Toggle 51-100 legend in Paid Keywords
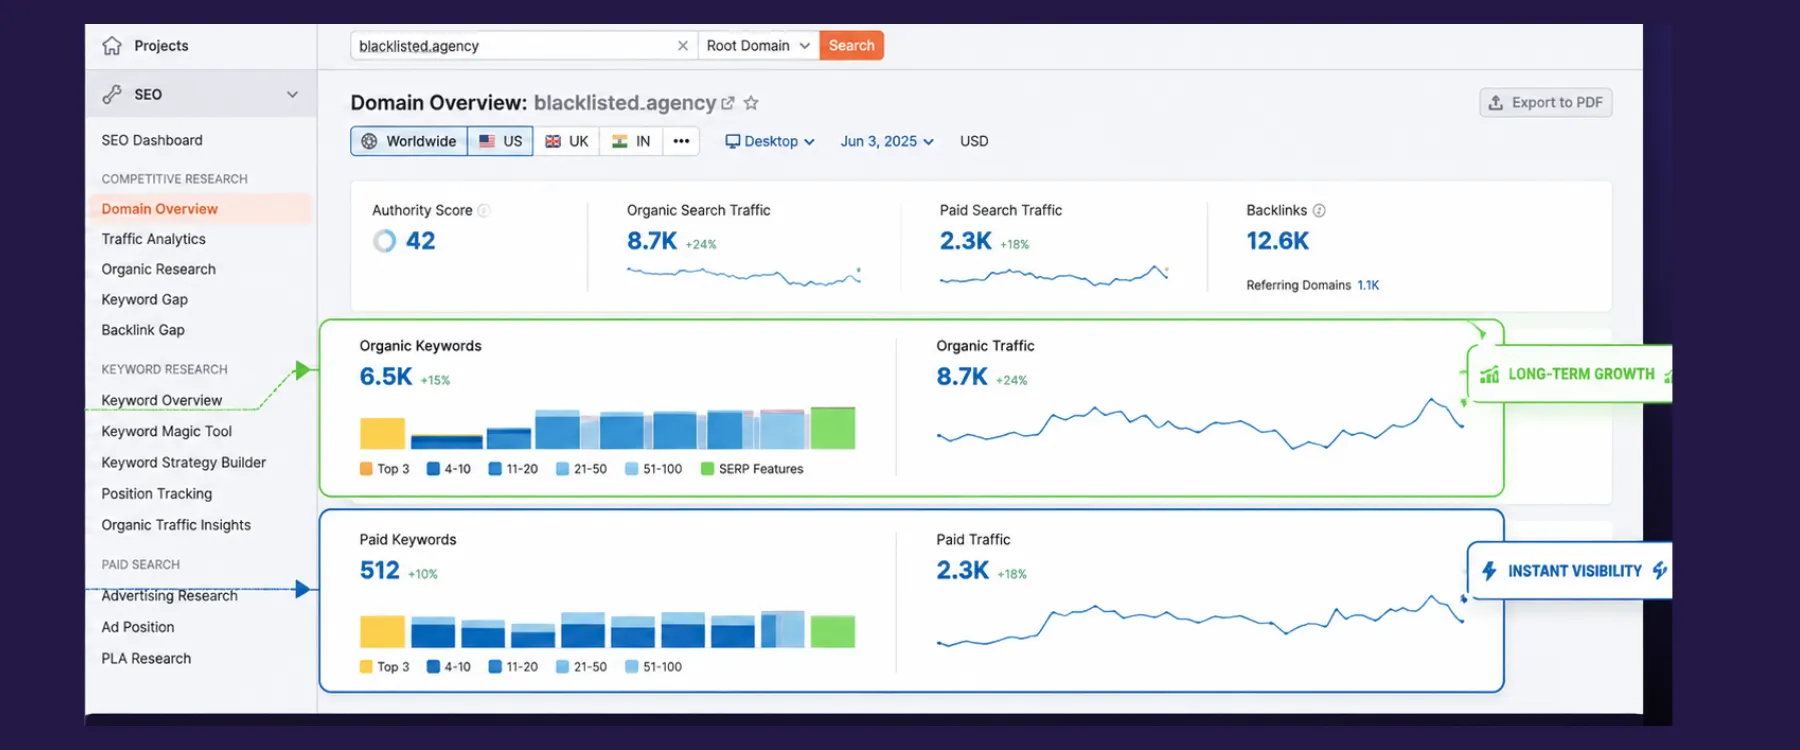 coord(653,667)
